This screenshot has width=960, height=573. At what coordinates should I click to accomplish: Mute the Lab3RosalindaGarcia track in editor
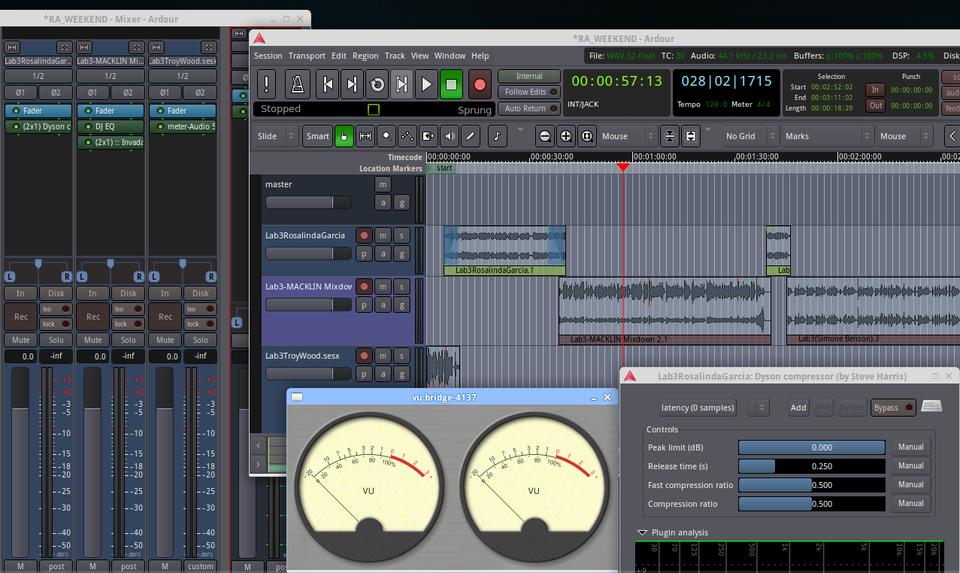coord(382,236)
